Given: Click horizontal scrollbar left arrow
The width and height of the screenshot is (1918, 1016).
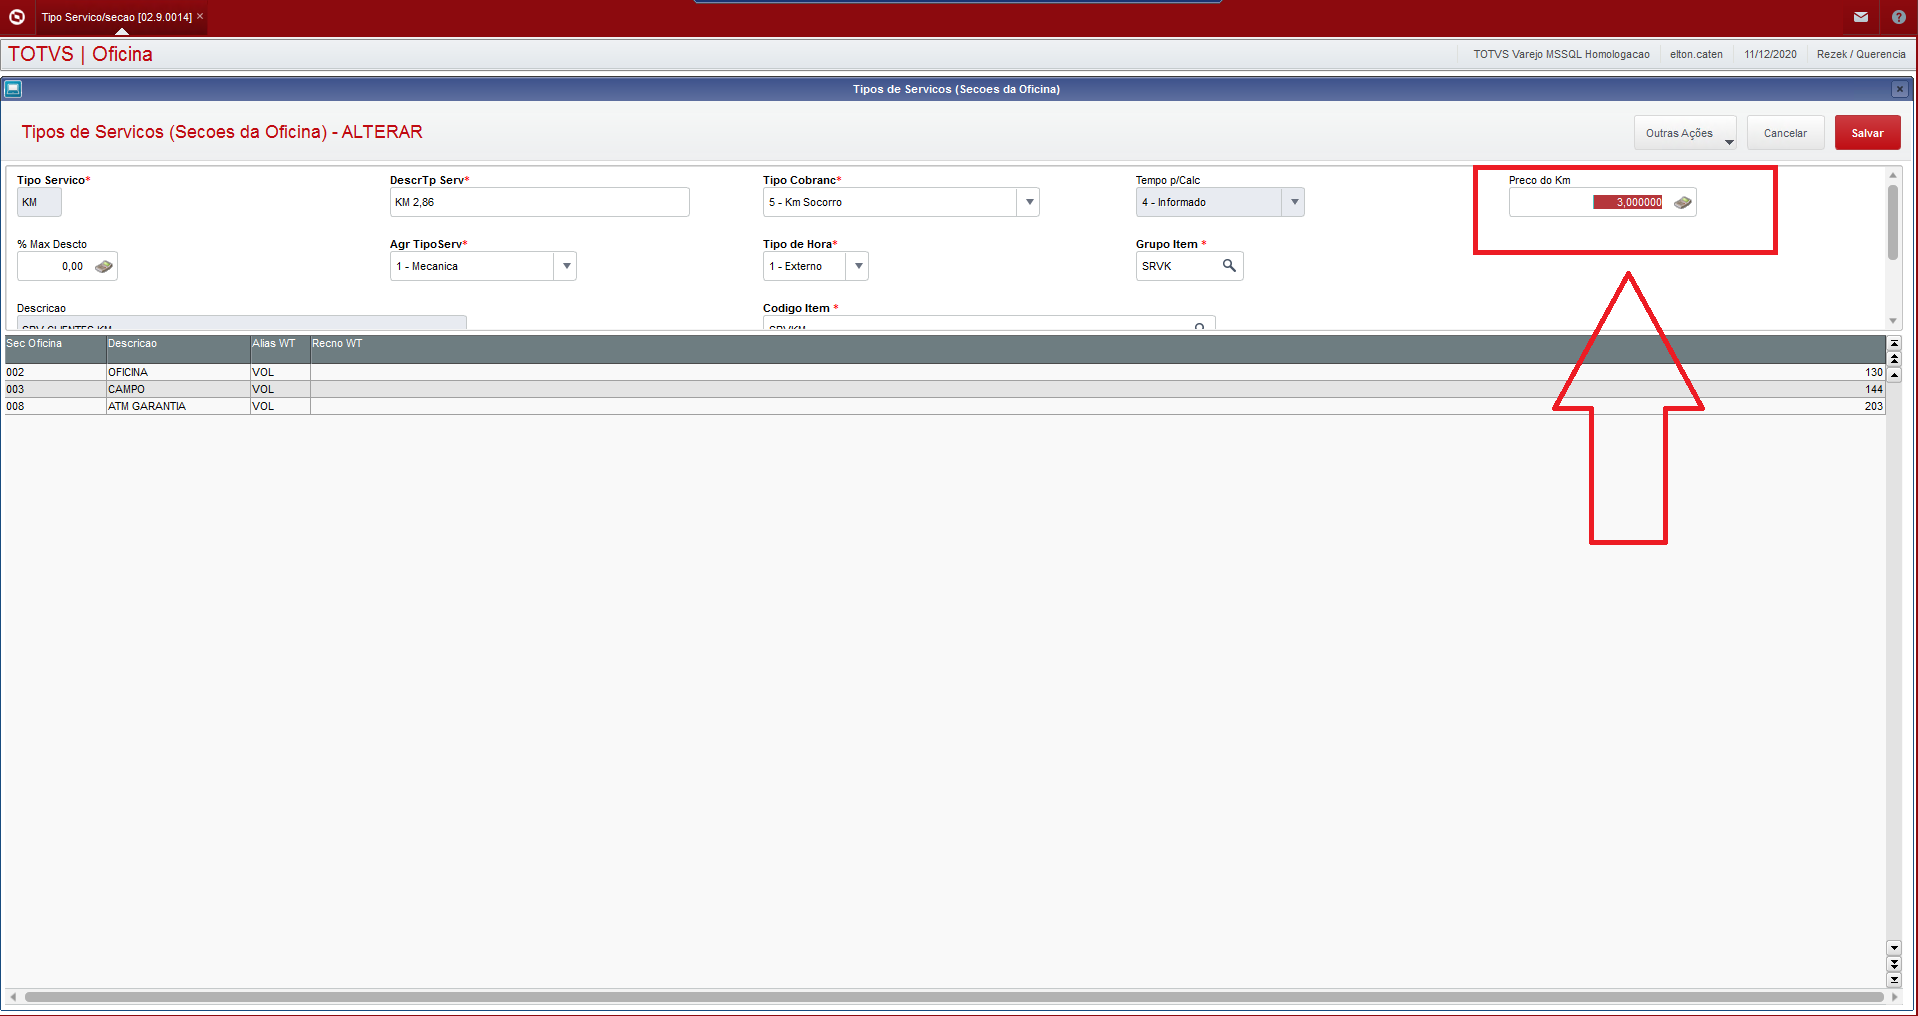Looking at the screenshot, I should pos(13,997).
